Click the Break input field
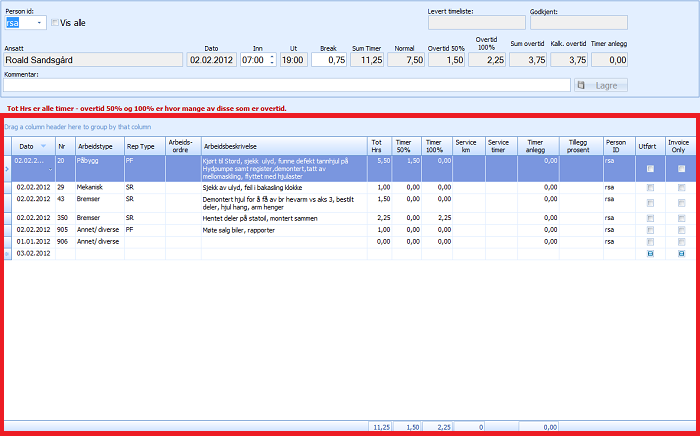The height and width of the screenshot is (436, 700). pyautogui.click(x=329, y=60)
